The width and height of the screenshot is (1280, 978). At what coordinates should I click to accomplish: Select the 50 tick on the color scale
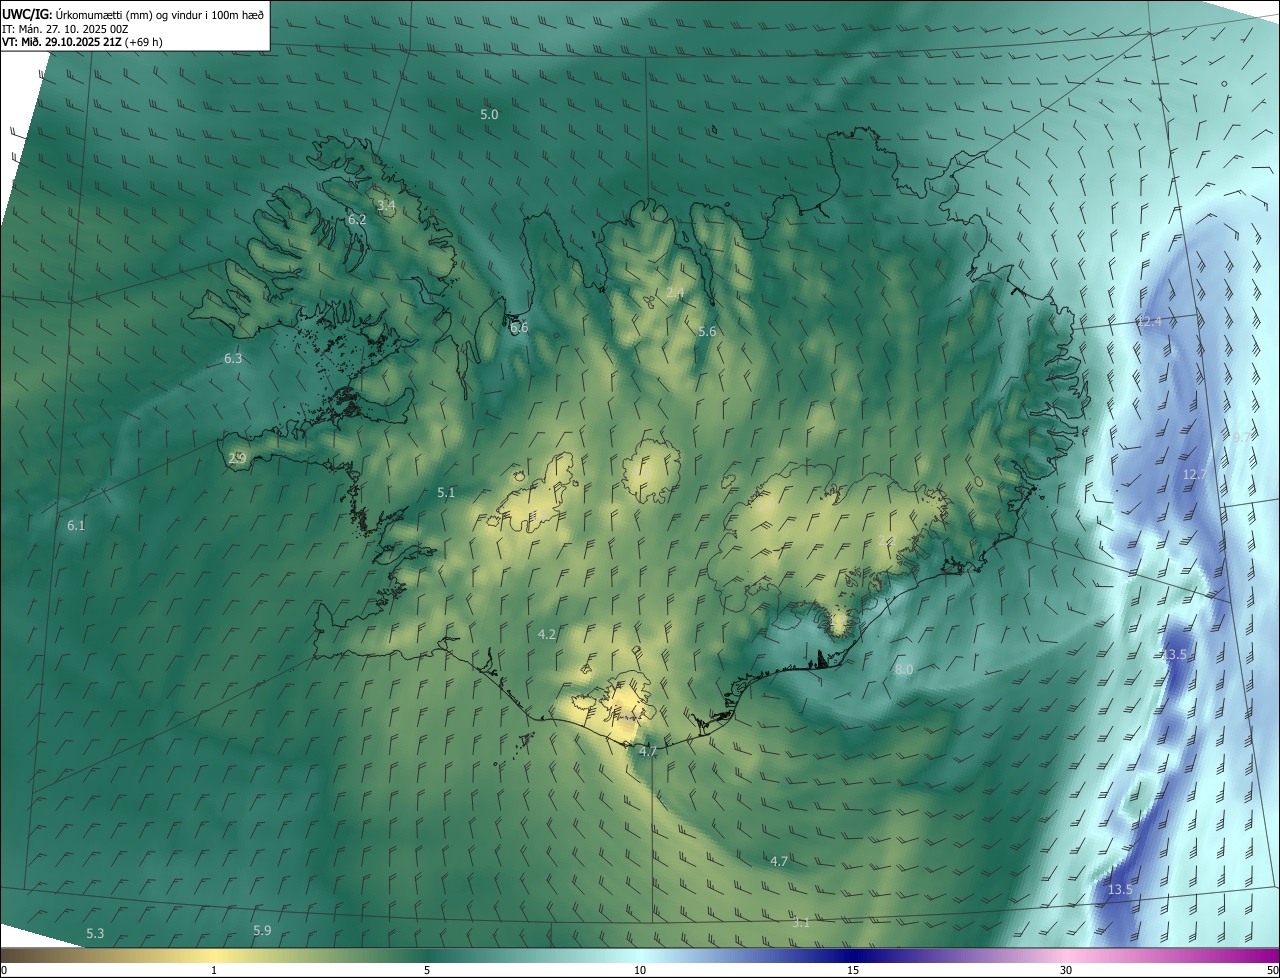pyautogui.click(x=1272, y=971)
